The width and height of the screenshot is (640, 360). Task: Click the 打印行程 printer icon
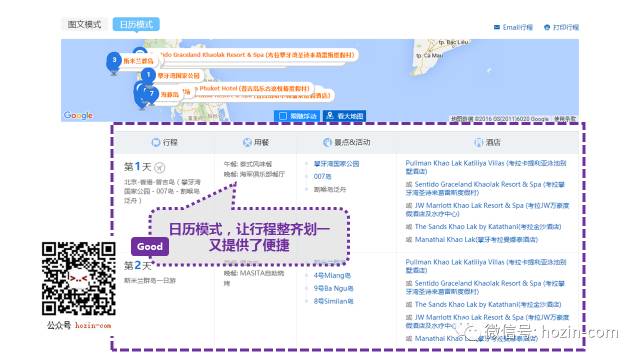click(547, 27)
